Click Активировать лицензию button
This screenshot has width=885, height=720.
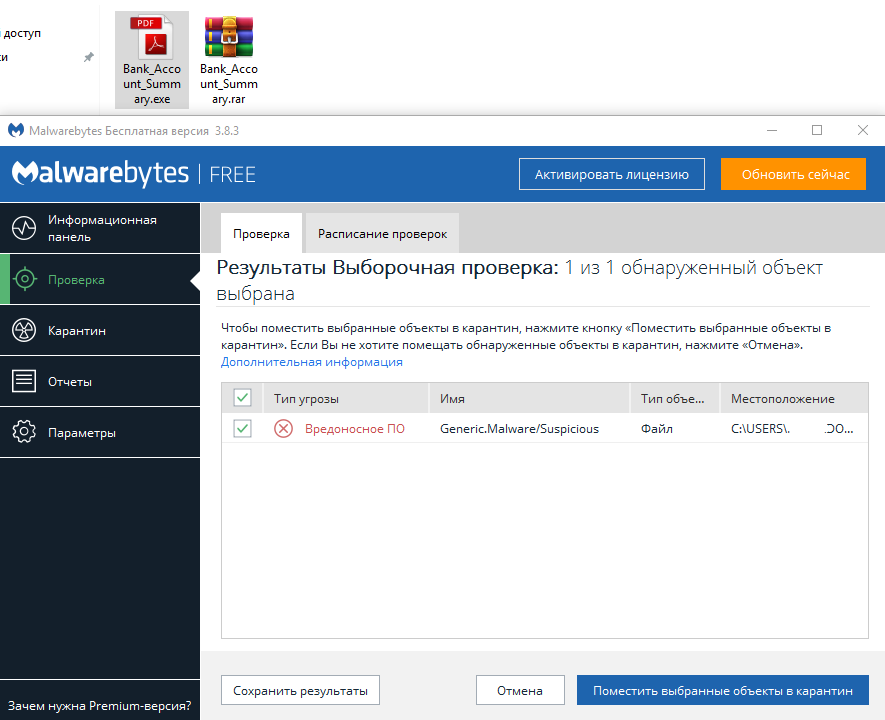pyautogui.click(x=612, y=174)
